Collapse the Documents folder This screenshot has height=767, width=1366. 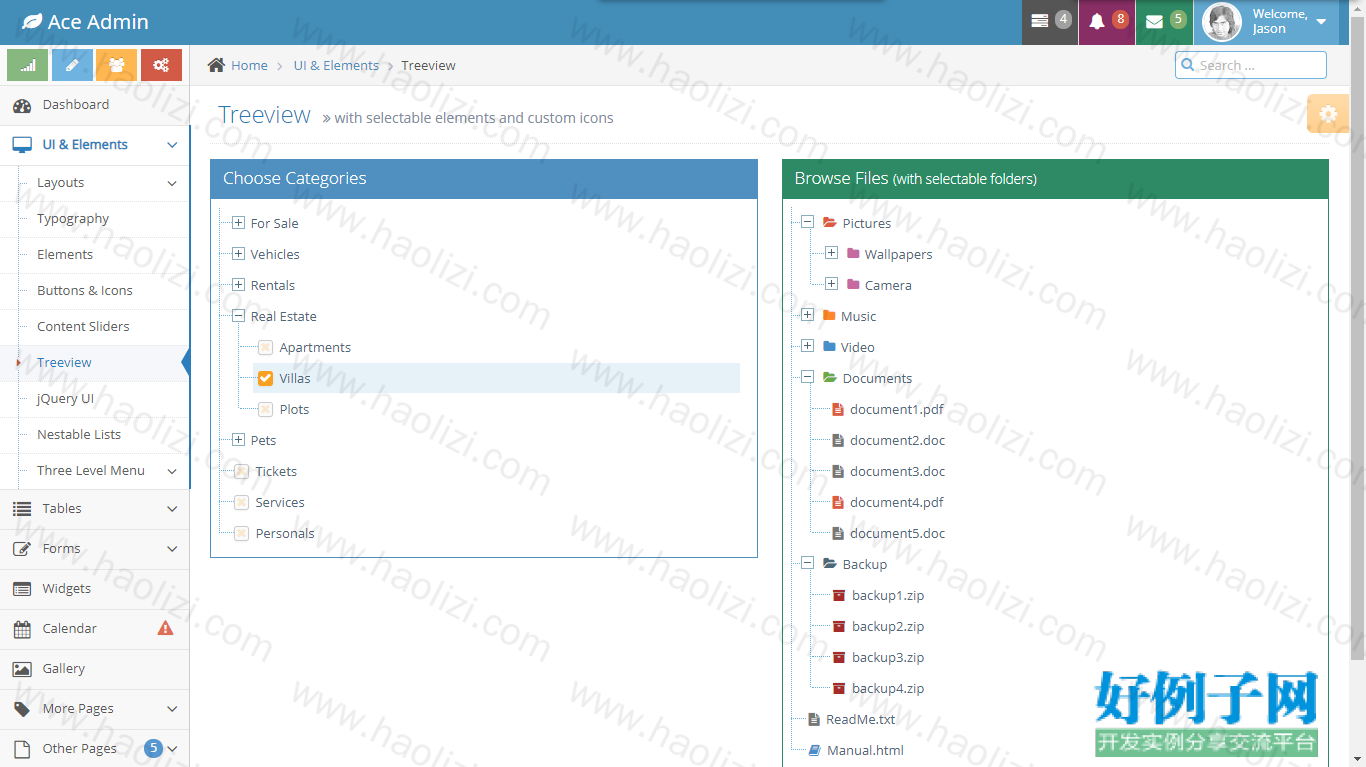pyautogui.click(x=808, y=377)
